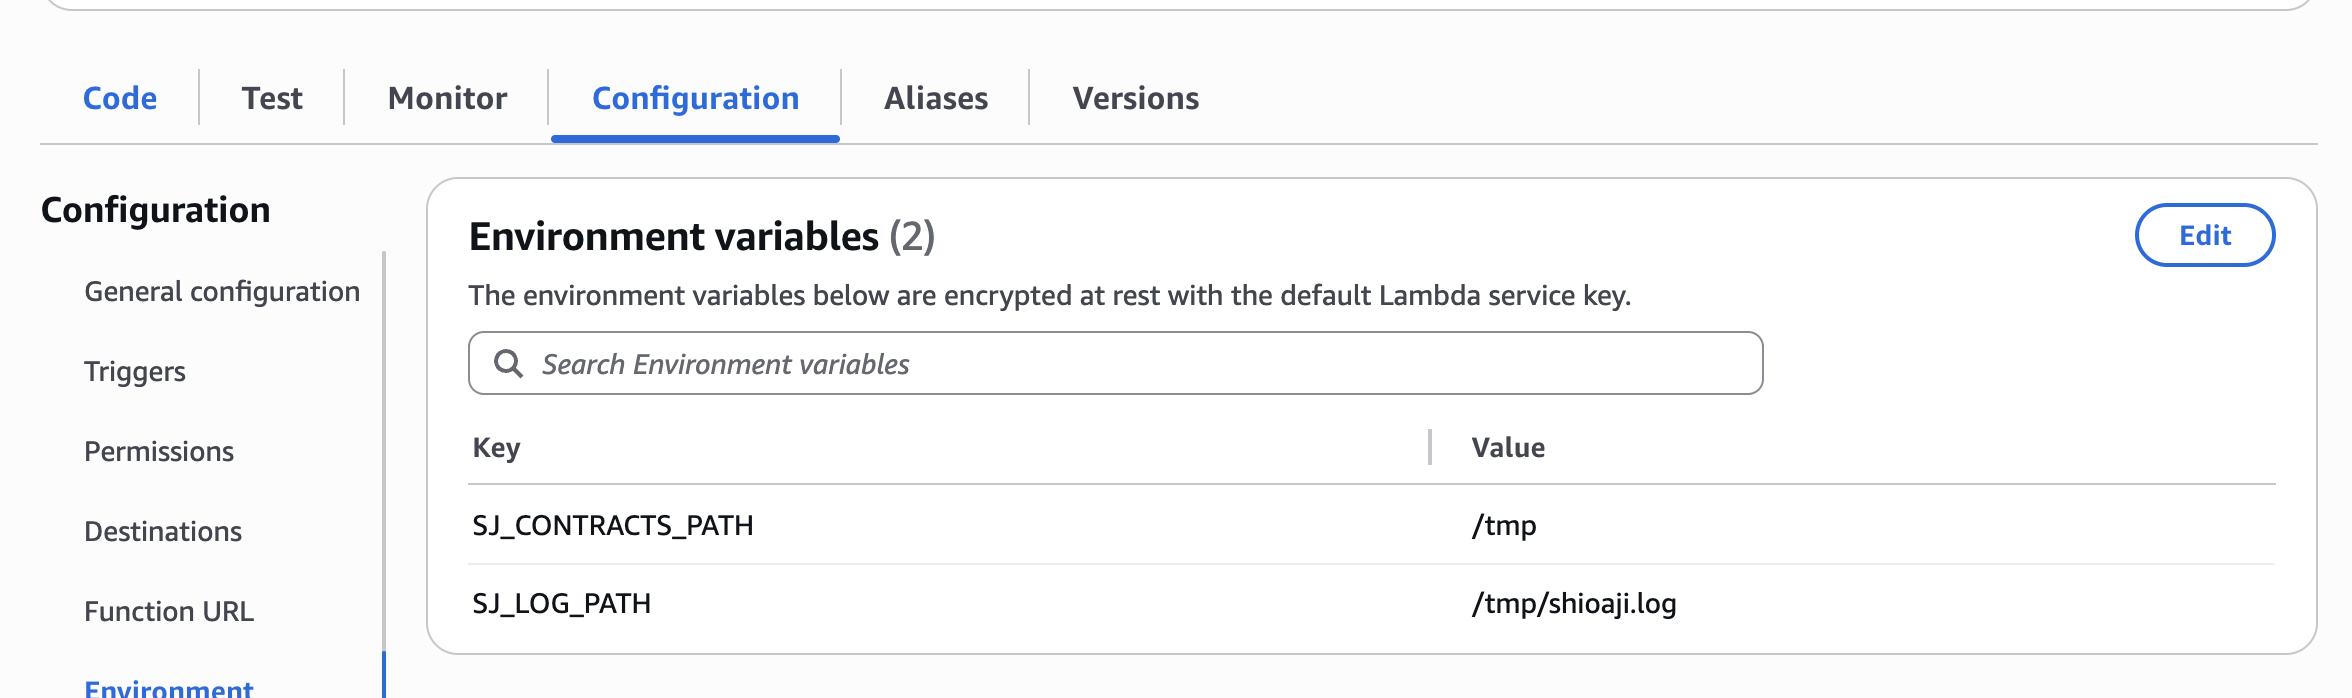2352x698 pixels.
Task: Select Triggers in the configuration sidebar
Action: (x=135, y=371)
